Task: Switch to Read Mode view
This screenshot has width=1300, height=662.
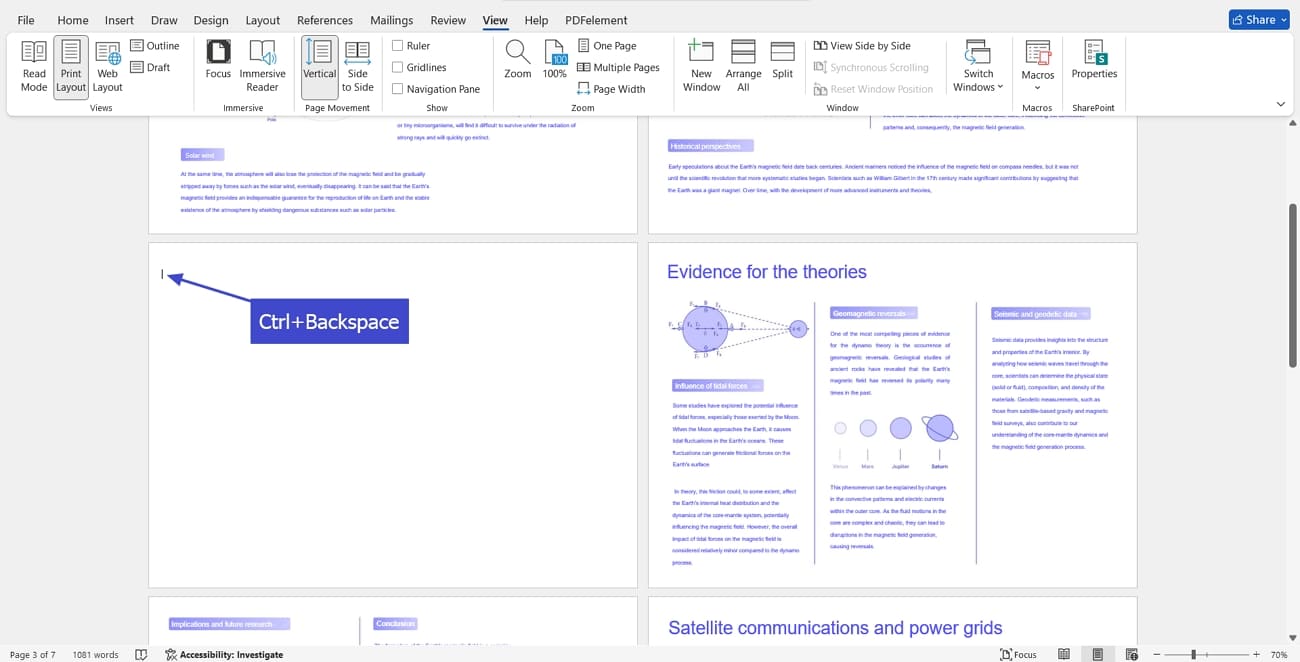Action: coord(34,67)
